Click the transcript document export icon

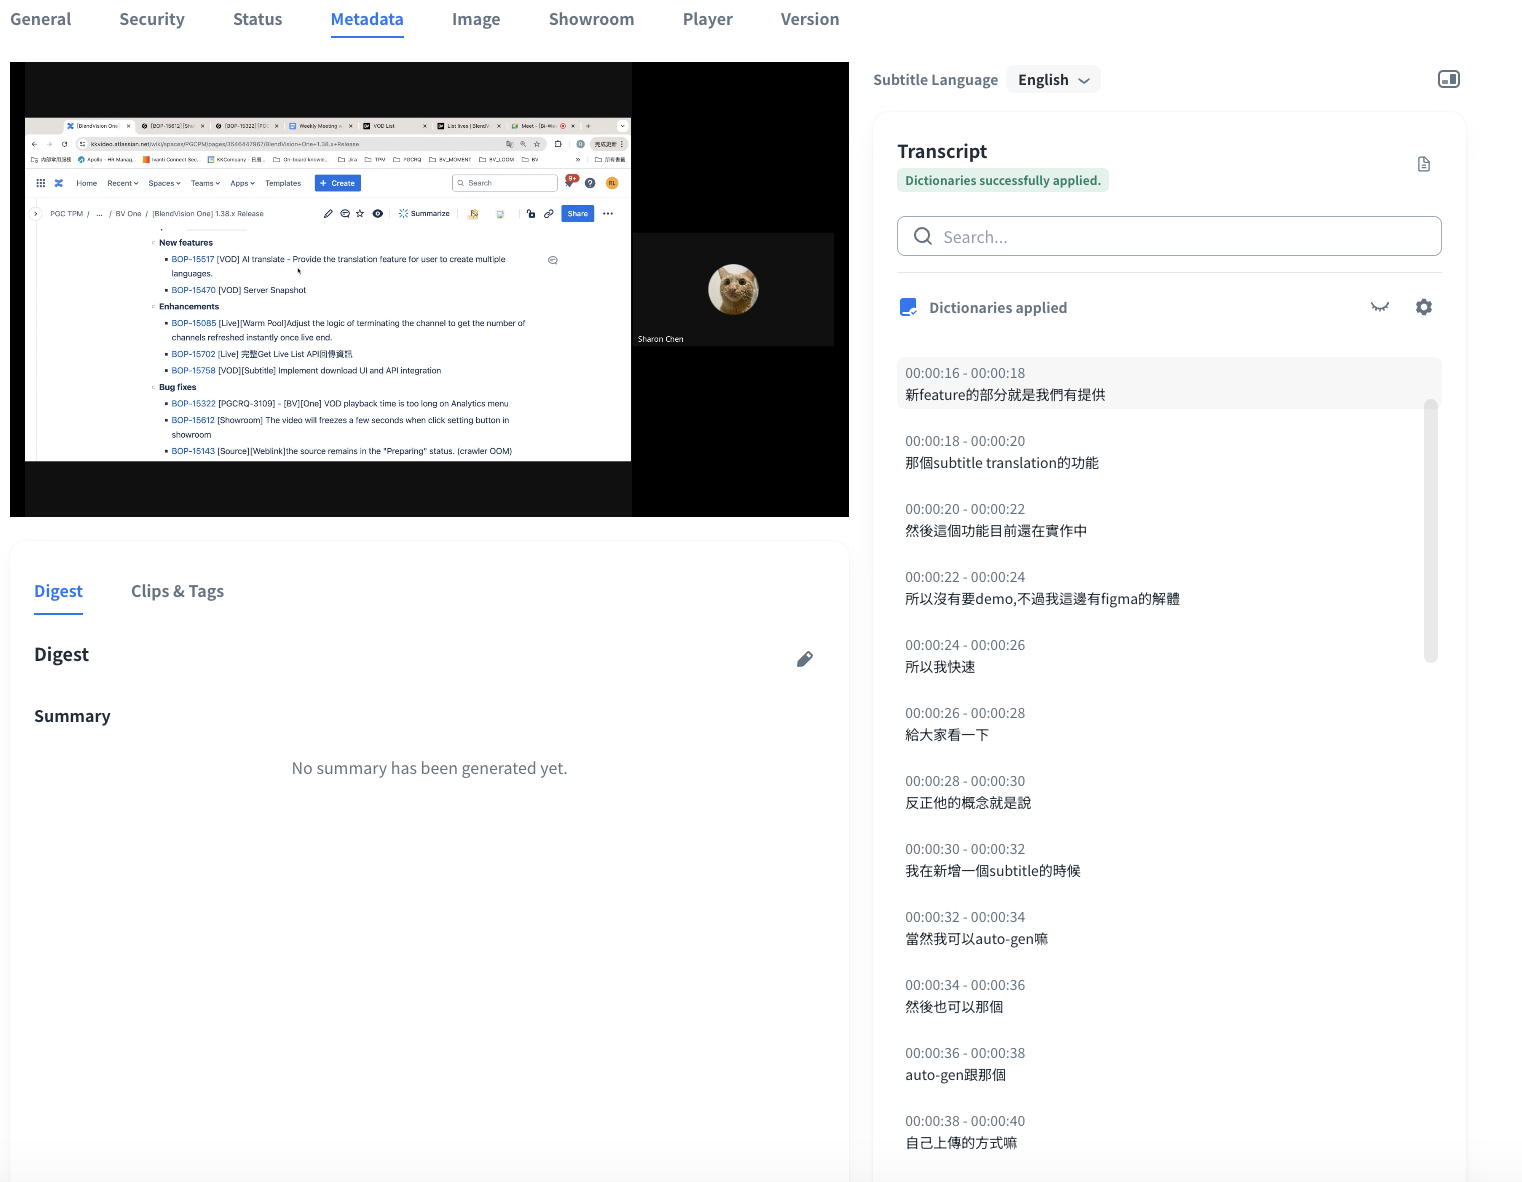pyautogui.click(x=1424, y=164)
